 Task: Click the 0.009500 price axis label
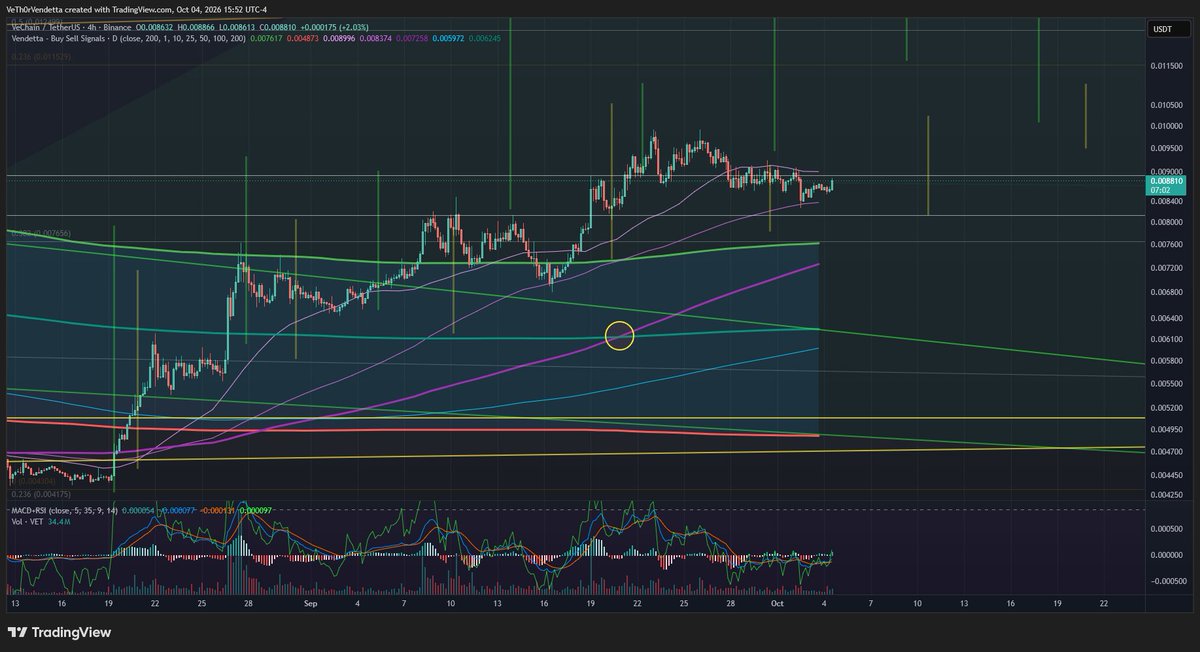1165,149
